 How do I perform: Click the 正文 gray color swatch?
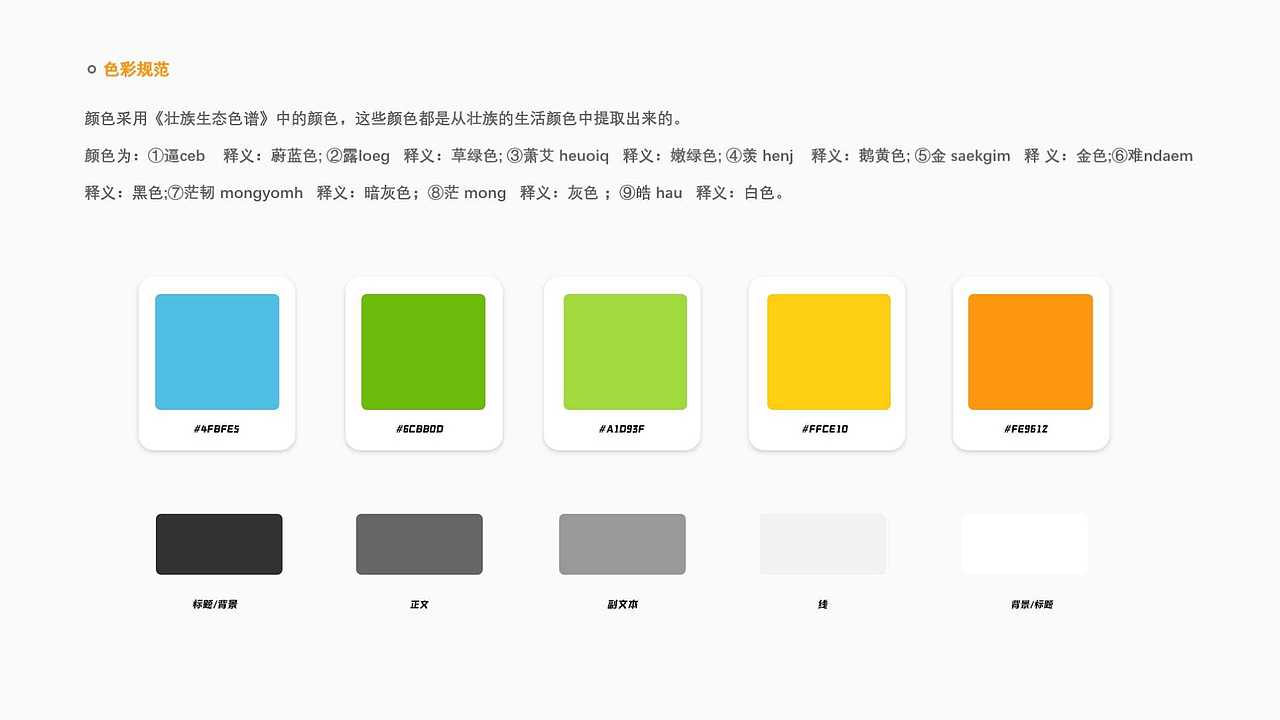click(419, 543)
